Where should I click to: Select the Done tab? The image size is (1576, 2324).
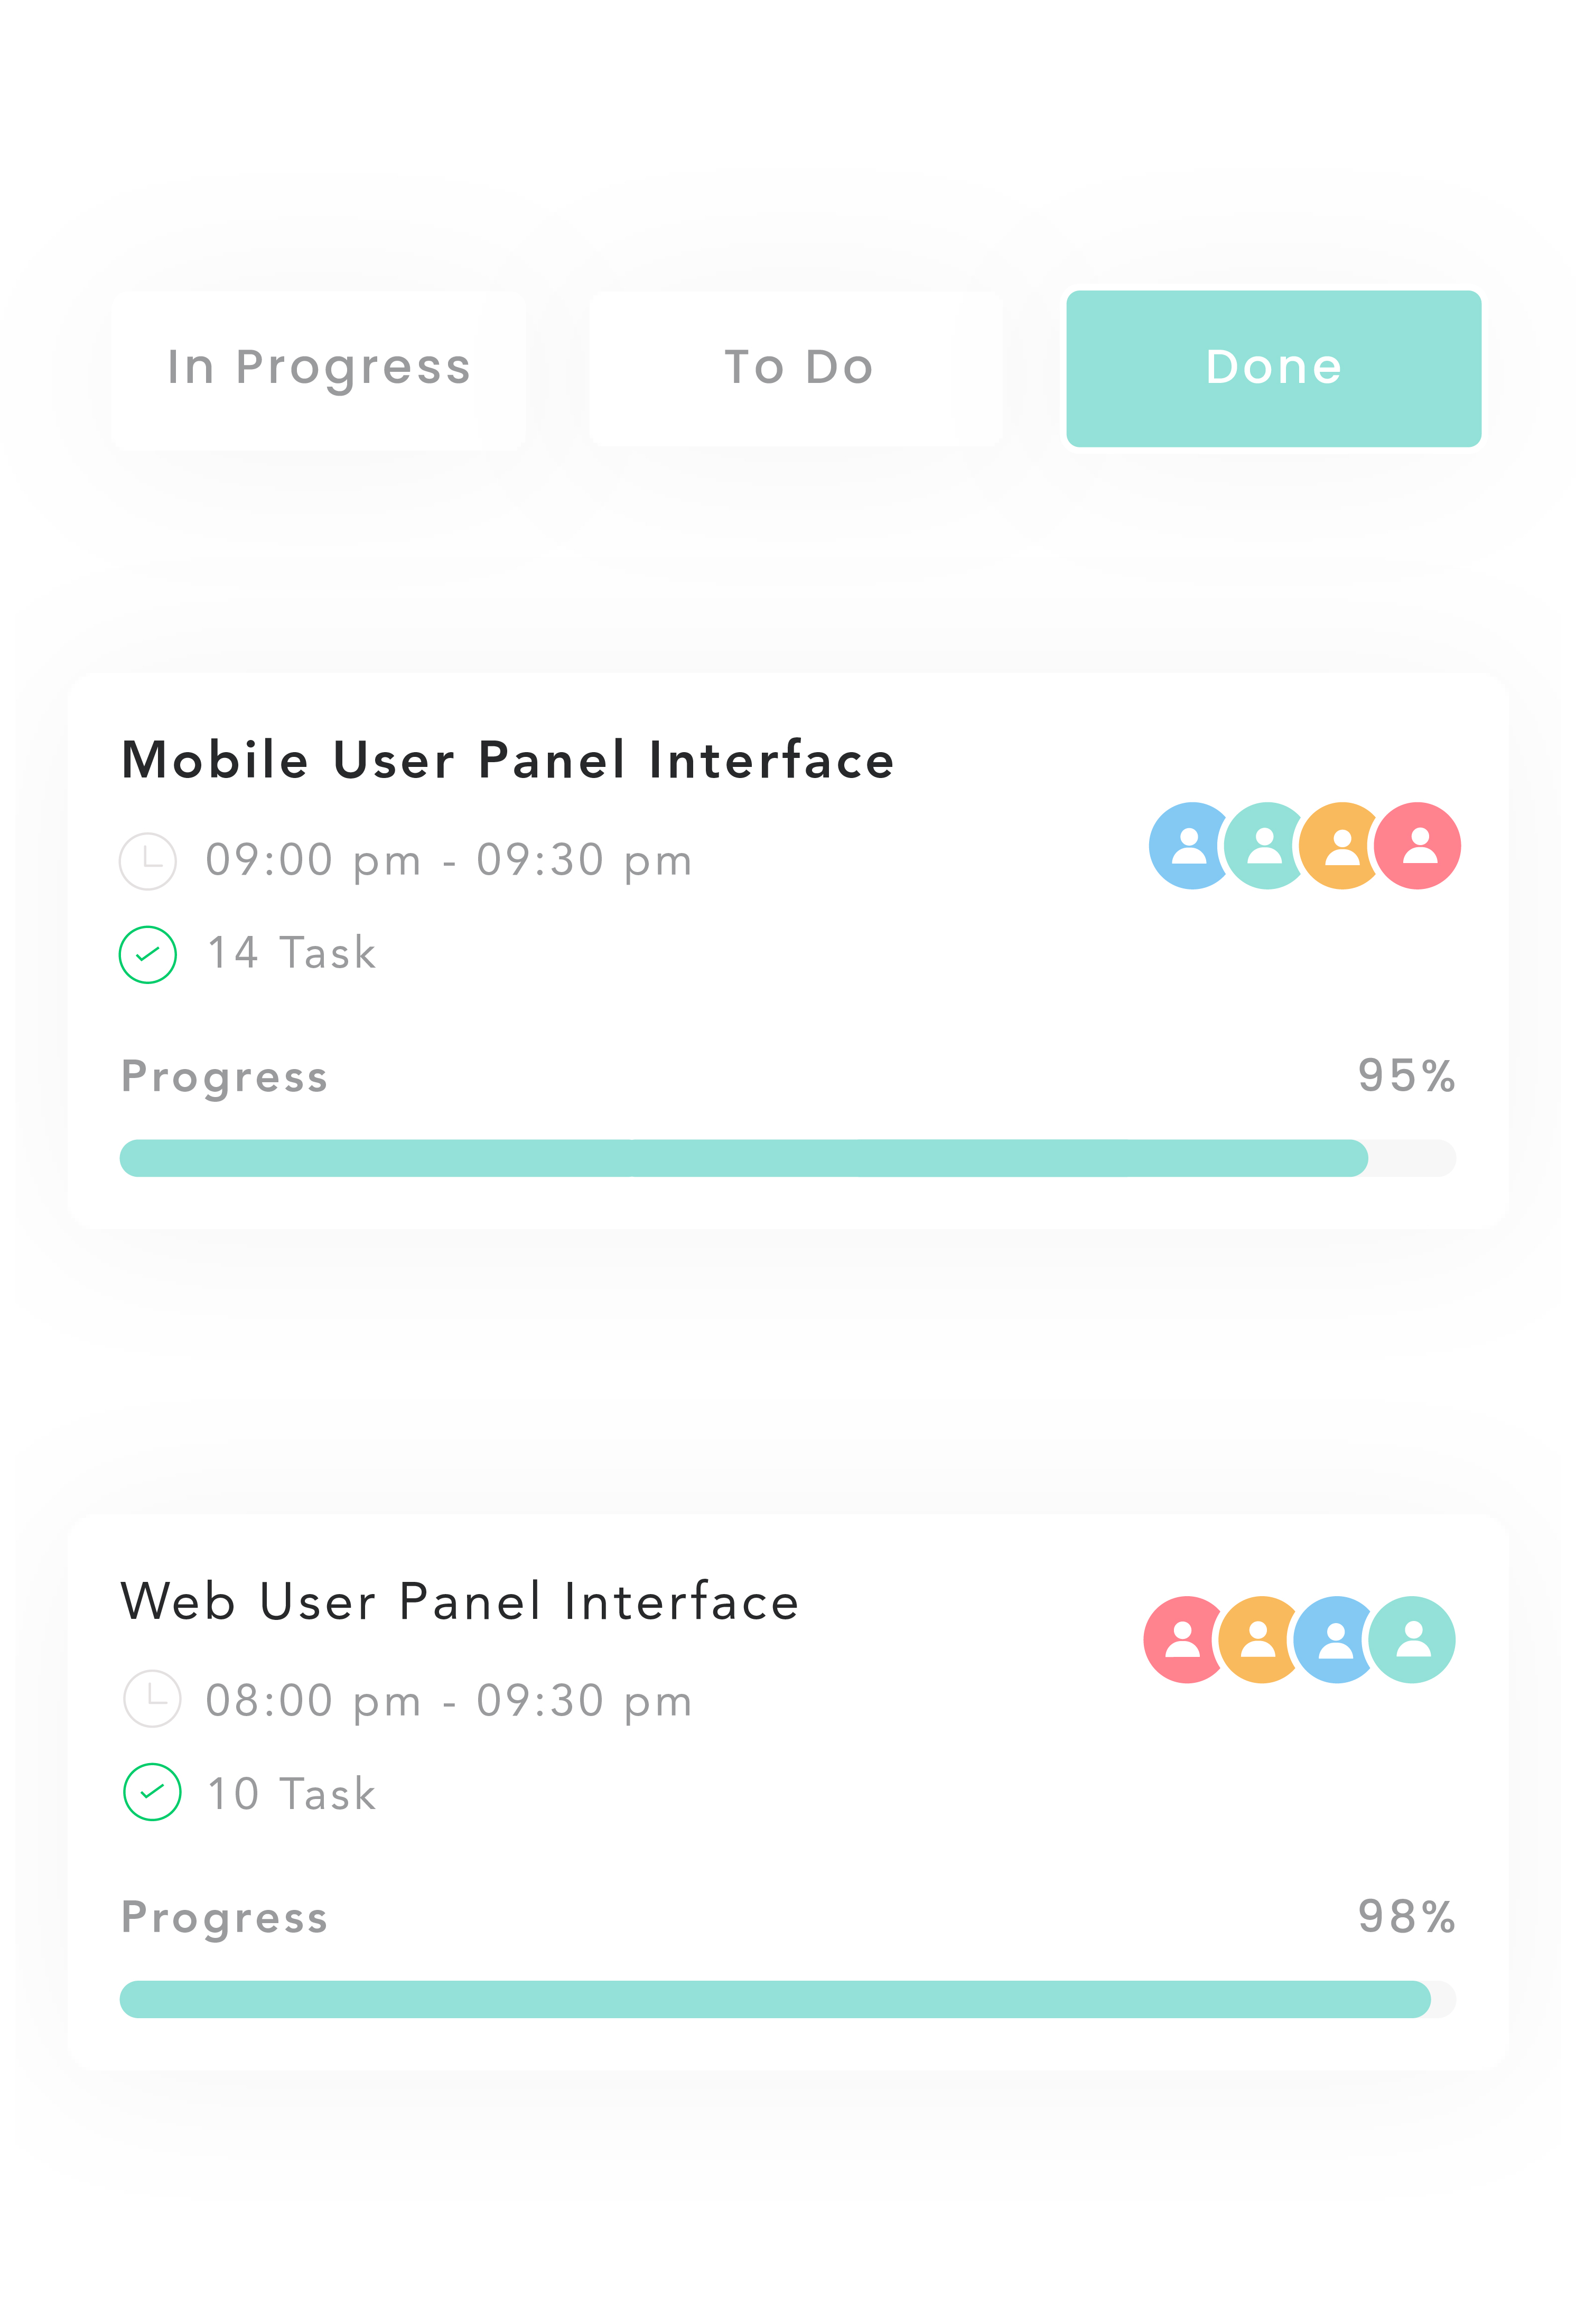click(1273, 368)
